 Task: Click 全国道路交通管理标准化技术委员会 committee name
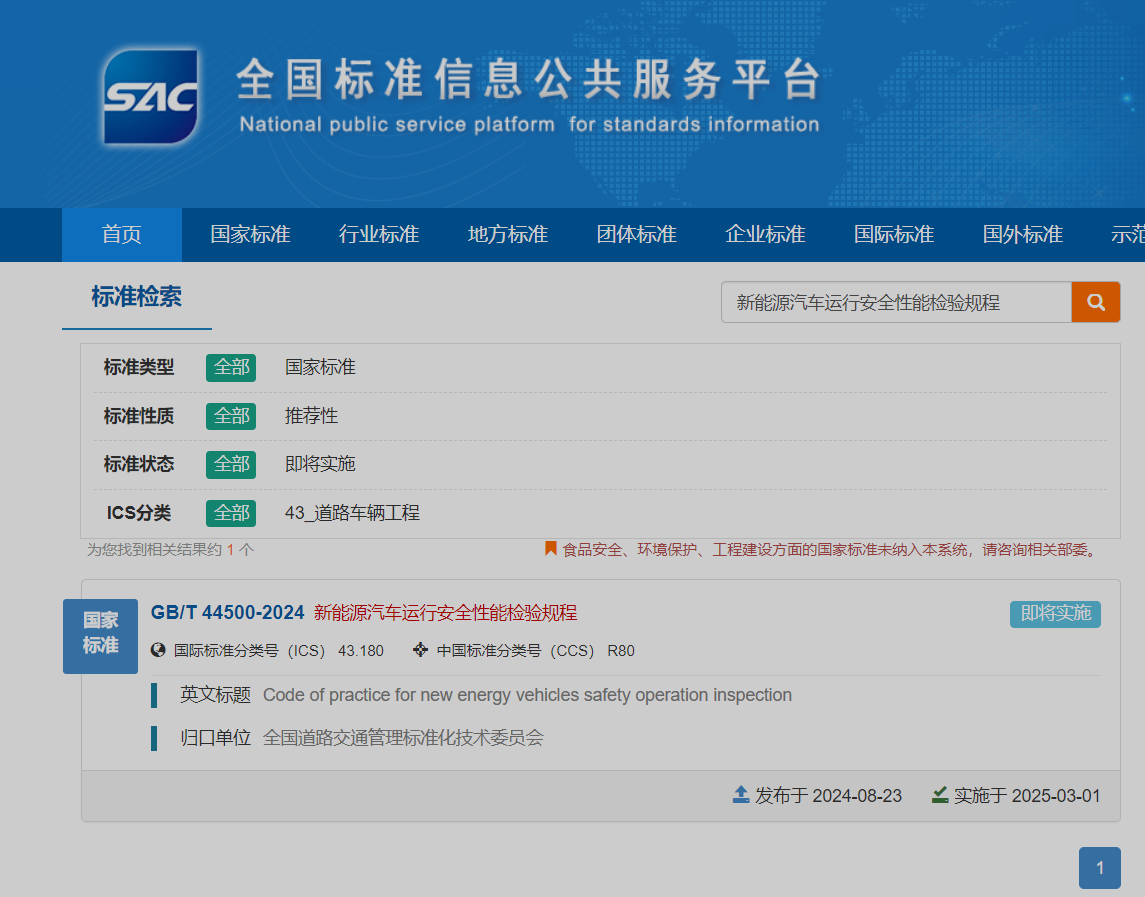(x=403, y=738)
